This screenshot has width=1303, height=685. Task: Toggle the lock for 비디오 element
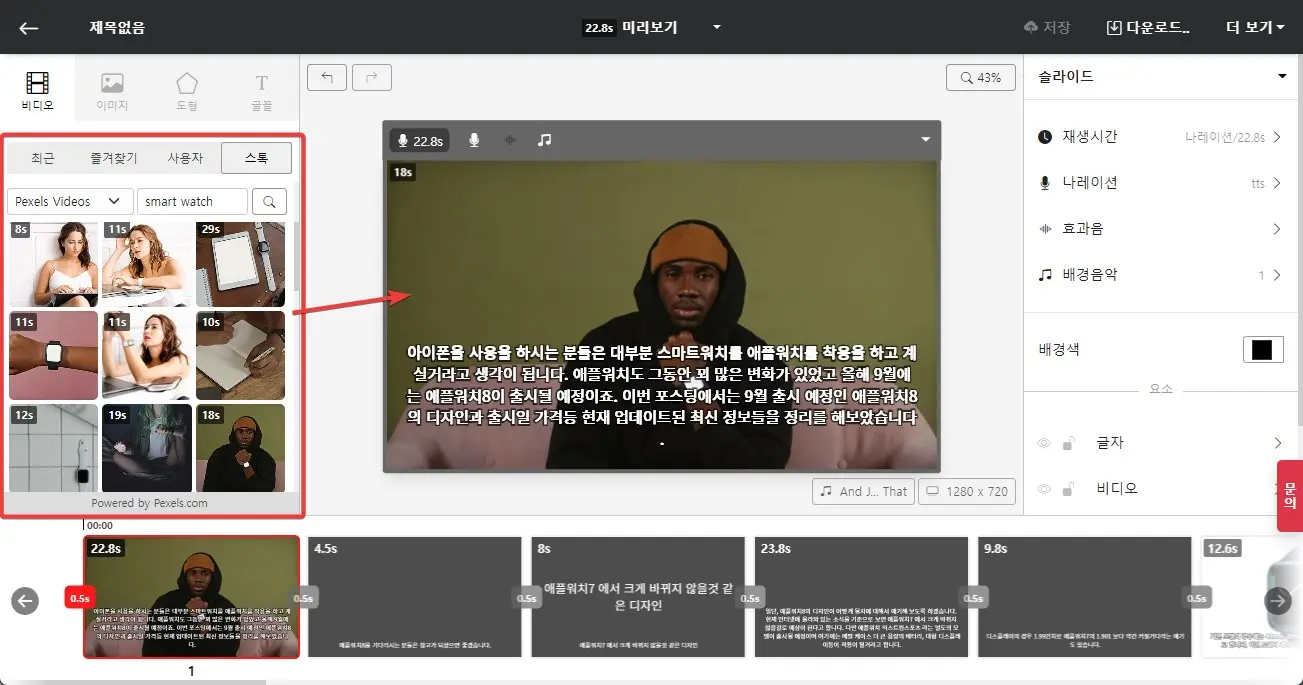point(1069,489)
